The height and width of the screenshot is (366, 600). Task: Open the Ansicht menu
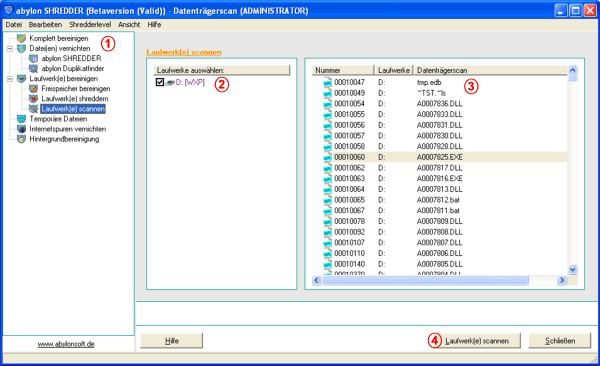(129, 25)
